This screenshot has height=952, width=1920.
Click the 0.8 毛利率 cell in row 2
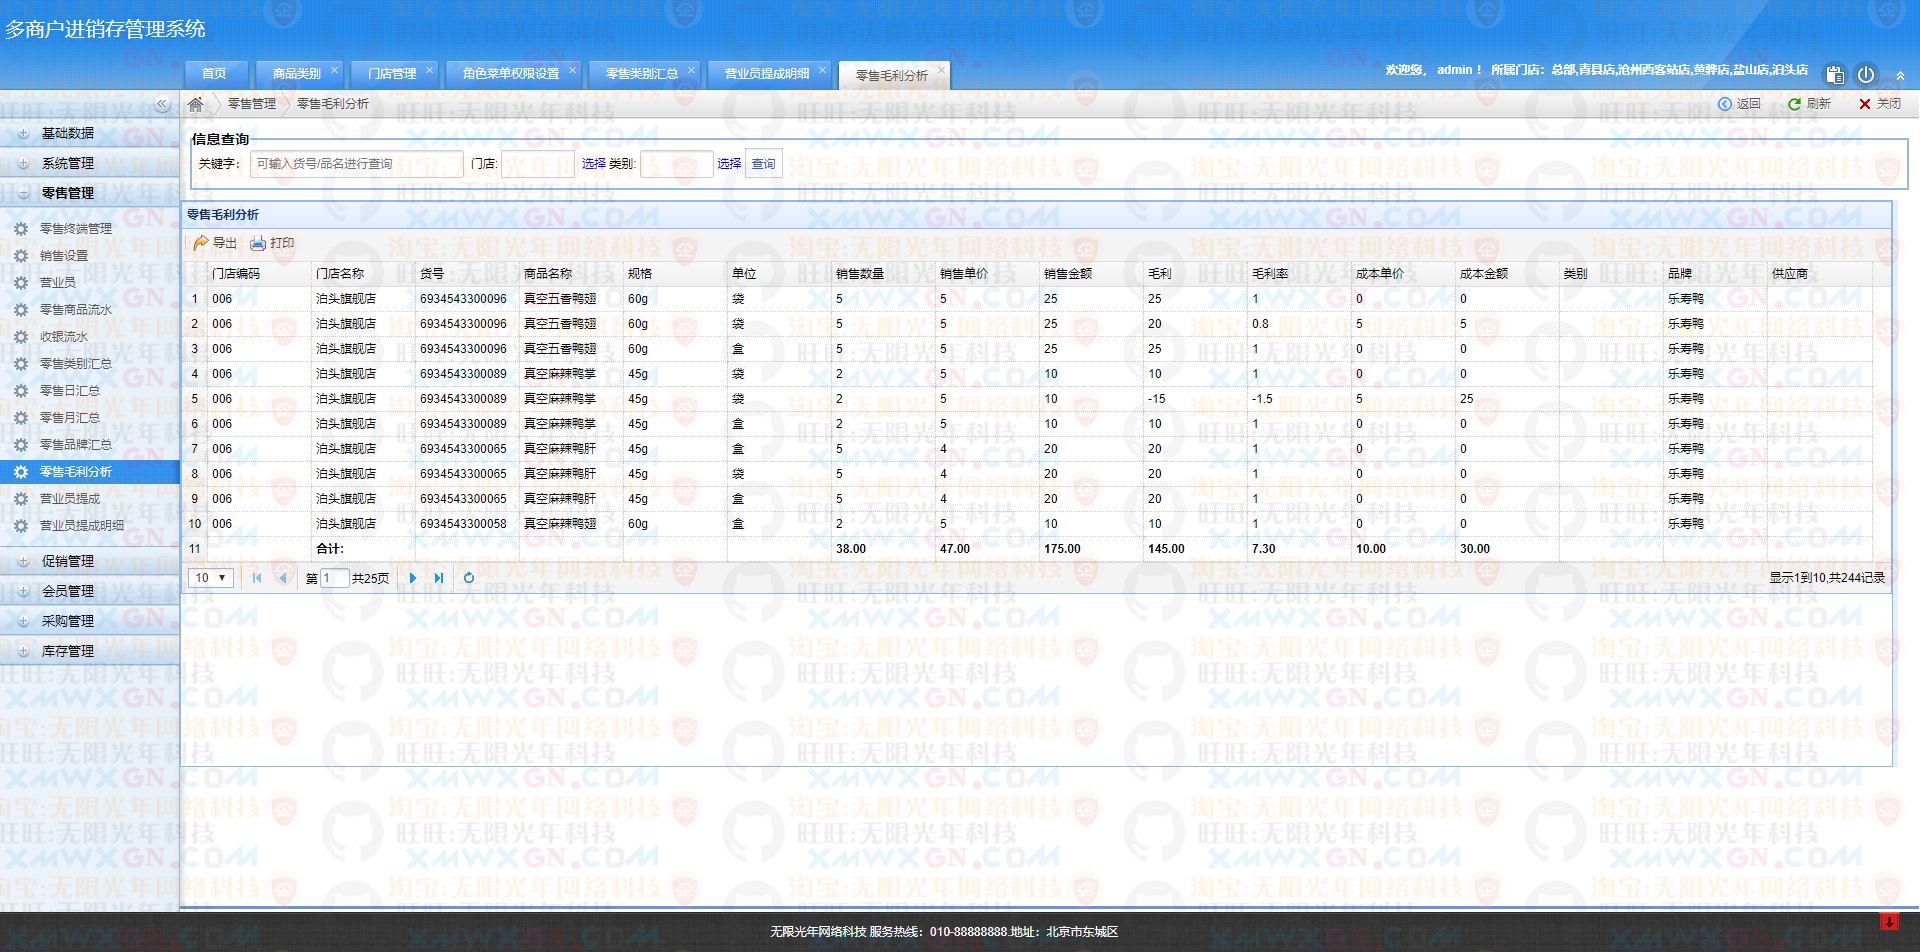click(x=1298, y=324)
